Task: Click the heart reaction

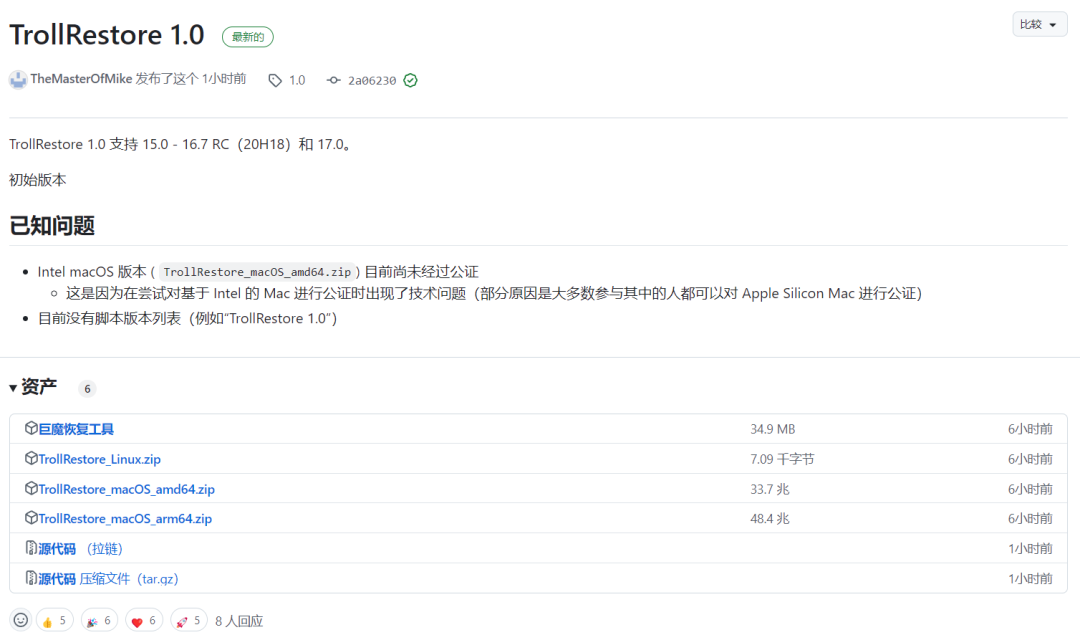Action: [x=144, y=621]
